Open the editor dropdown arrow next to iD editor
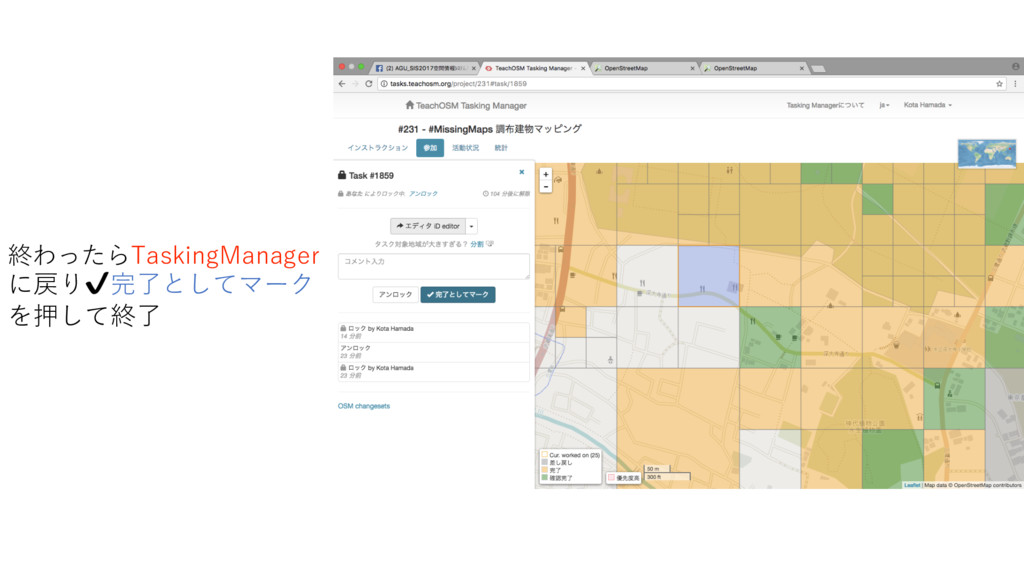Image resolution: width=1024 pixels, height=576 pixels. point(472,226)
